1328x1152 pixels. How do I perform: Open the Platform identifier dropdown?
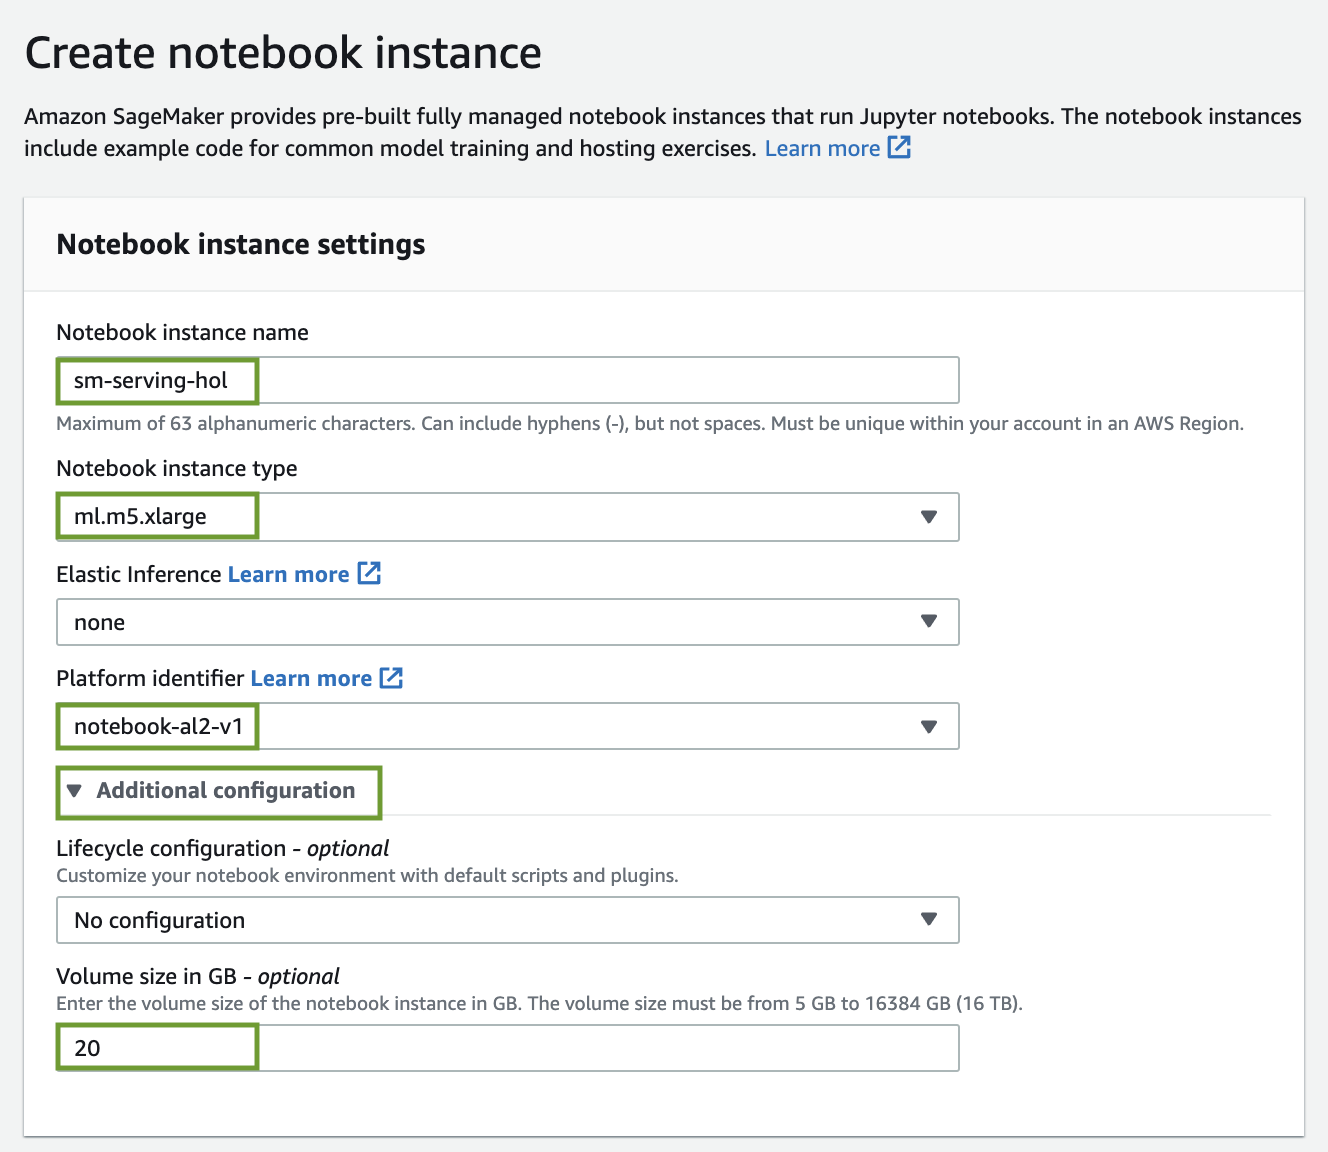coord(508,726)
